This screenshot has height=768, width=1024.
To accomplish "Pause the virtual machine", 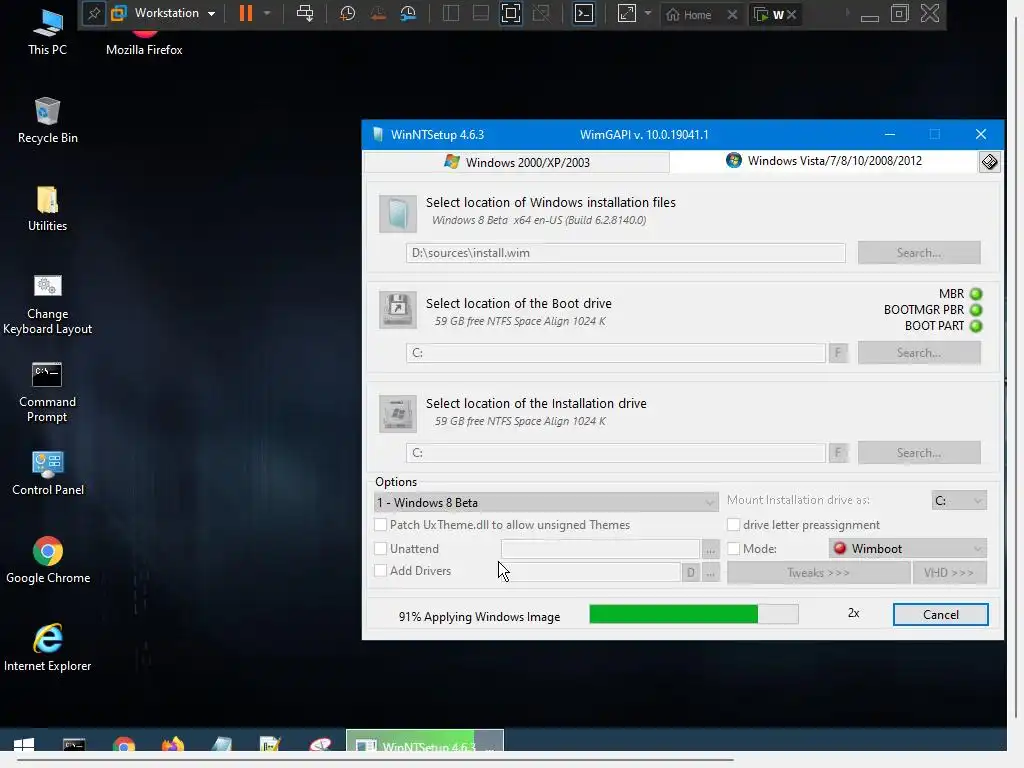I will (246, 14).
